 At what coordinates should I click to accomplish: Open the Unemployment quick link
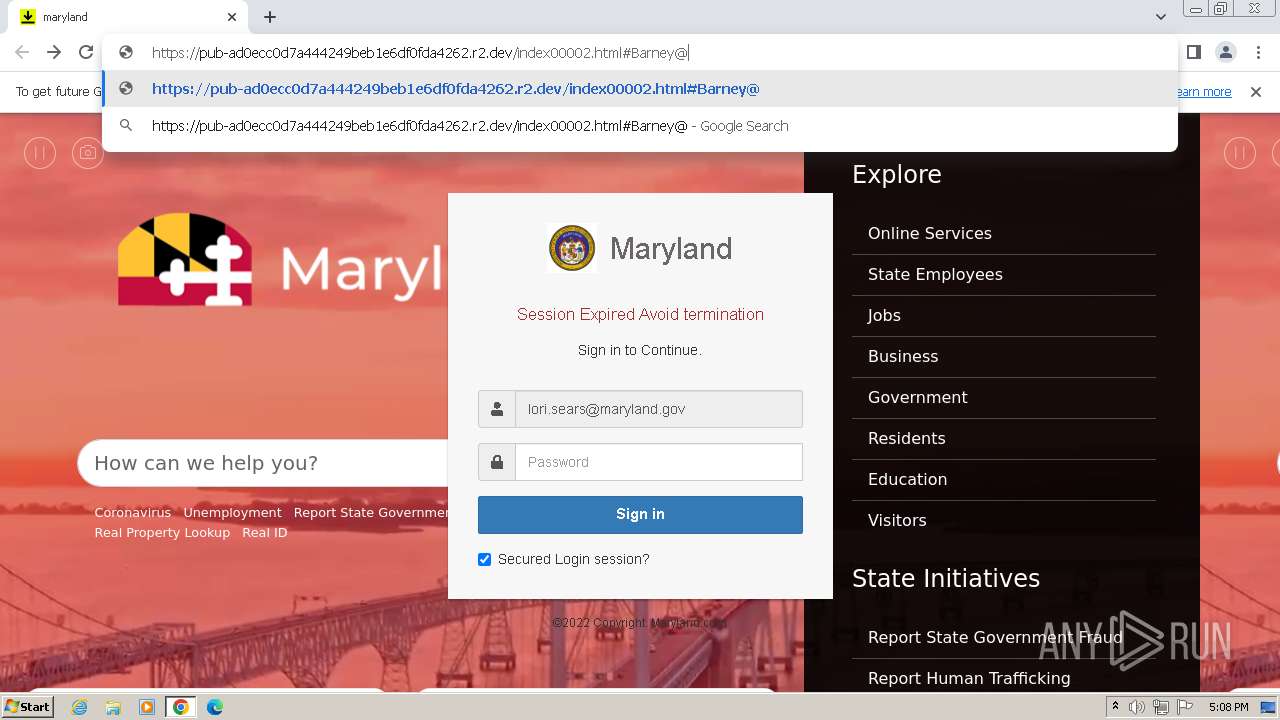pyautogui.click(x=232, y=512)
